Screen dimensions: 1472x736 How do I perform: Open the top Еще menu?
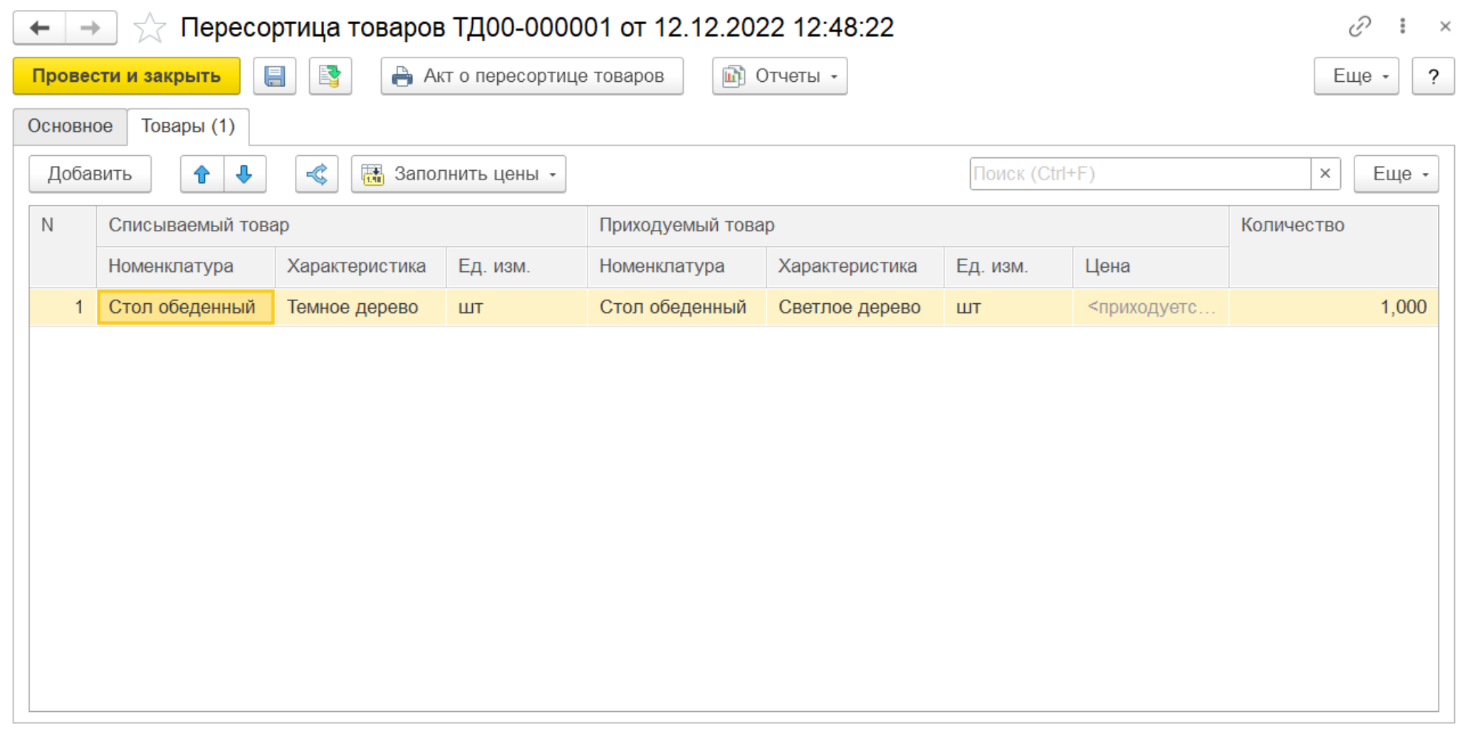1356,76
